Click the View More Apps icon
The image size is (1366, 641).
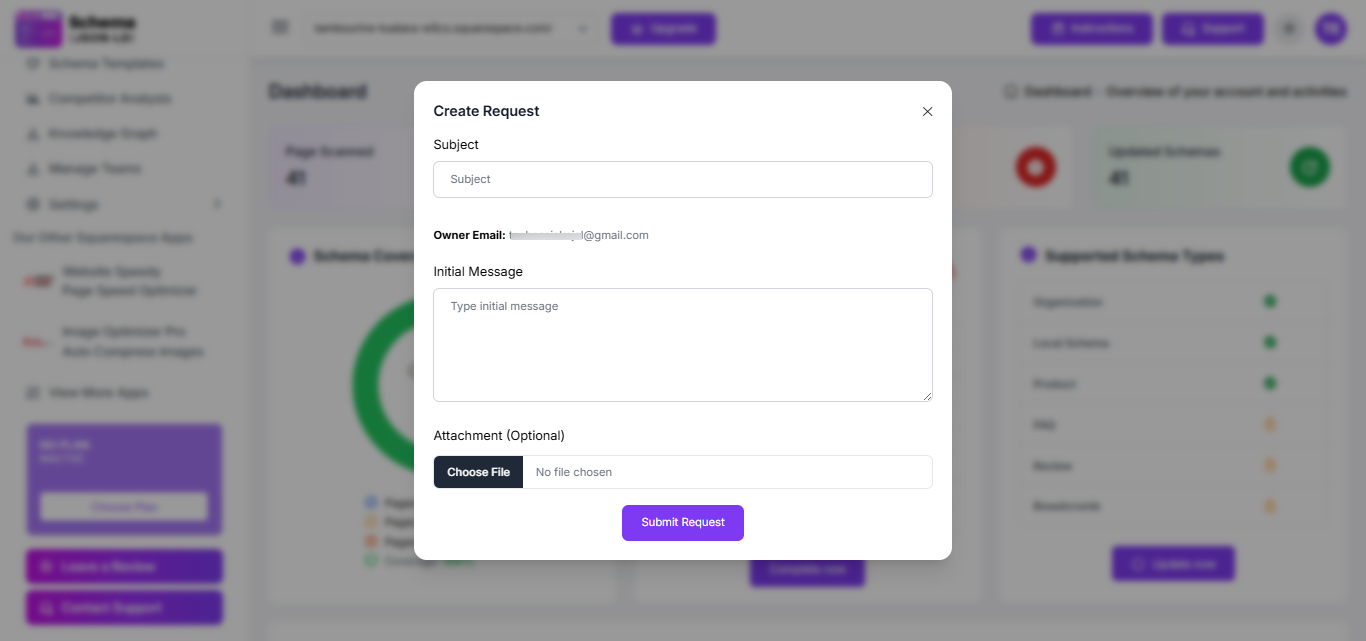coord(34,393)
